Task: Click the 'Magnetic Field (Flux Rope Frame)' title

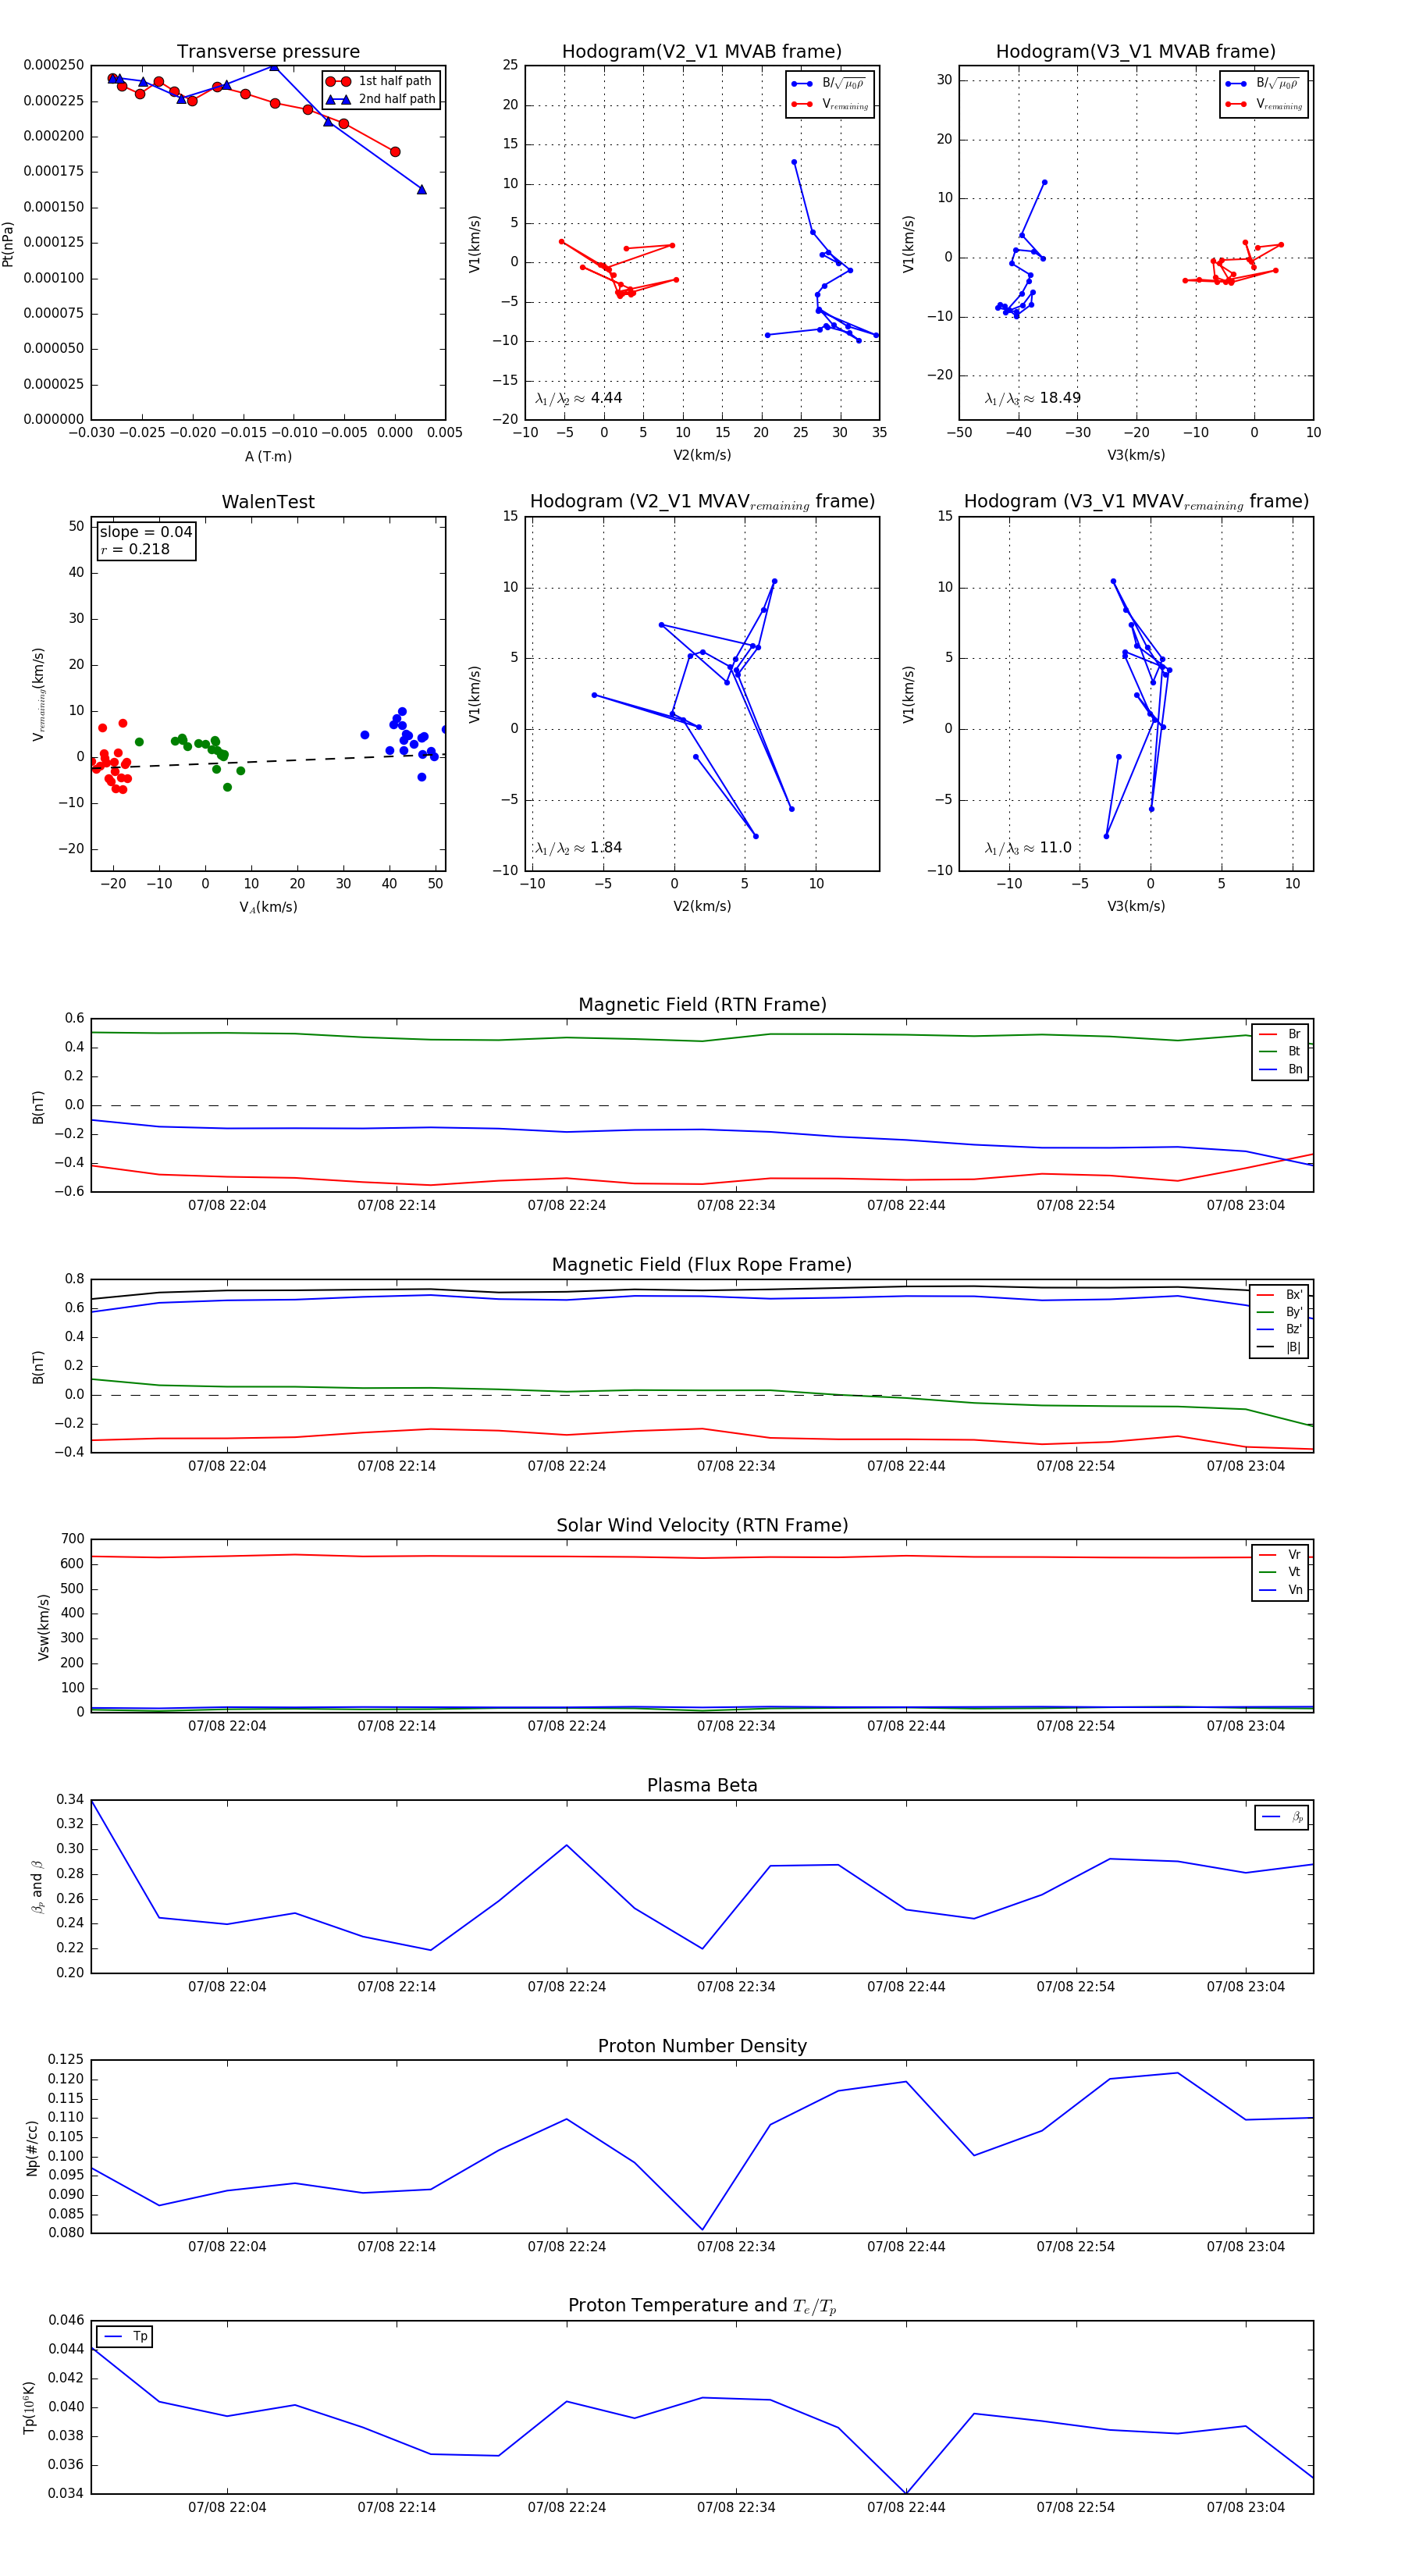Action: click(702, 1265)
